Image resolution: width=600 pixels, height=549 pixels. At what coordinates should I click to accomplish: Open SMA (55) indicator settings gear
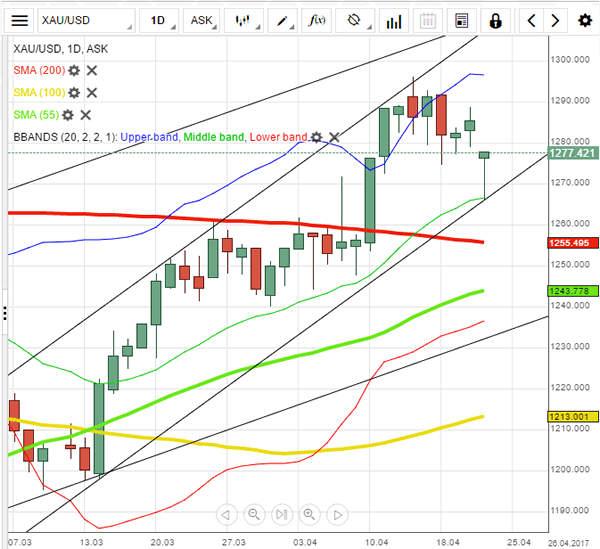pyautogui.click(x=68, y=115)
